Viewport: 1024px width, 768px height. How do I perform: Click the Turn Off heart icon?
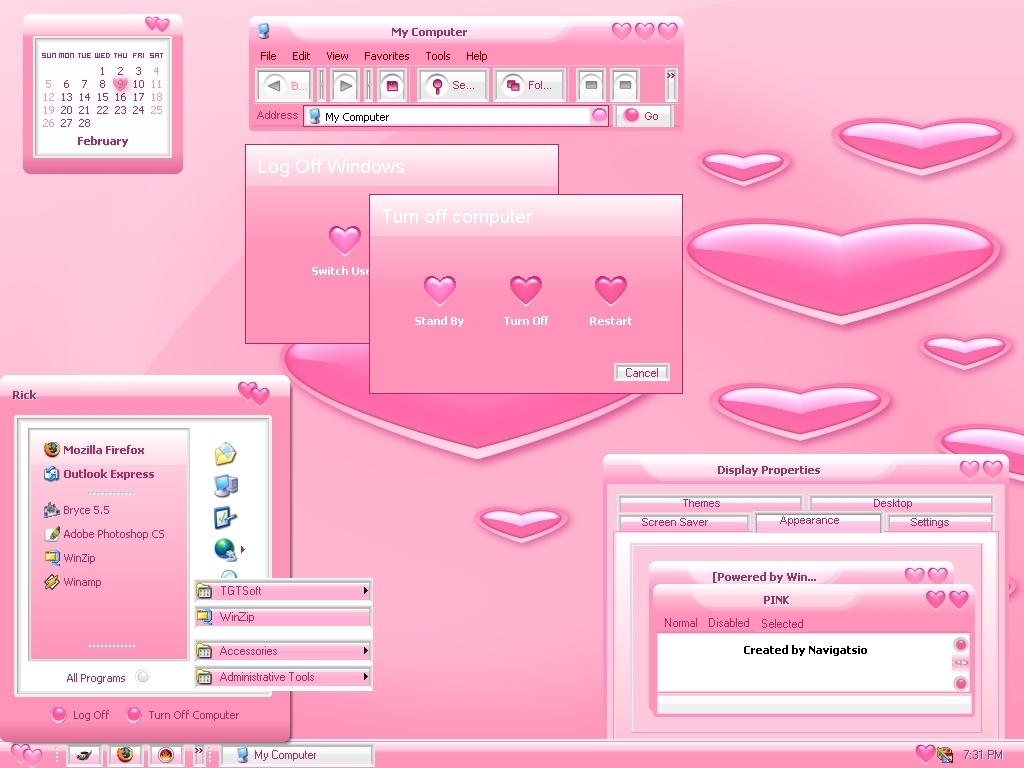tap(526, 290)
